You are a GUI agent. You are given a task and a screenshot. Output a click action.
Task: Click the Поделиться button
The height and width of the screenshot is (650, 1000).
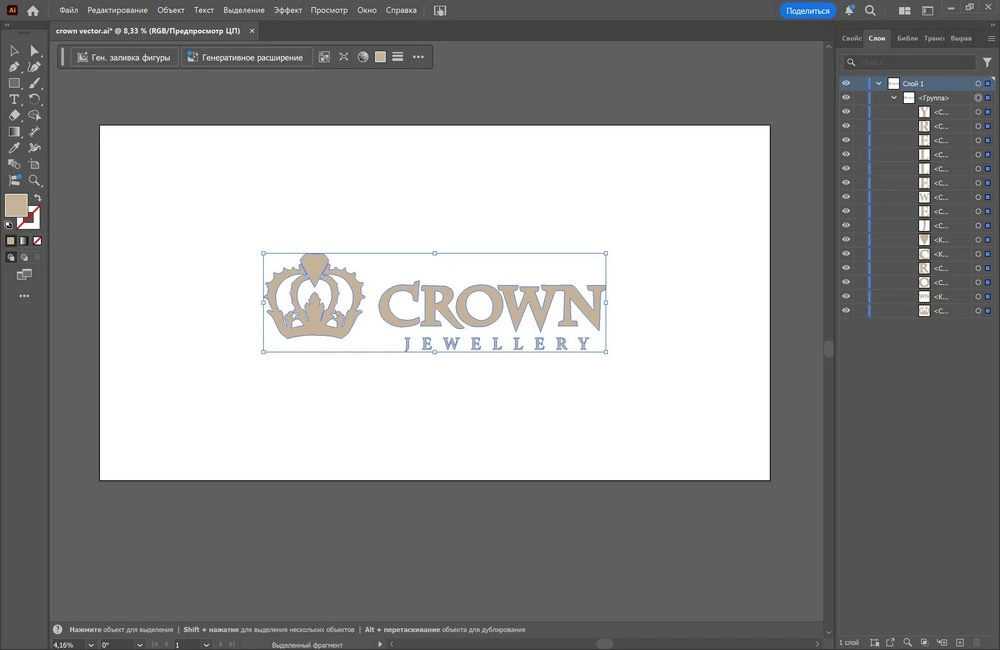click(807, 11)
